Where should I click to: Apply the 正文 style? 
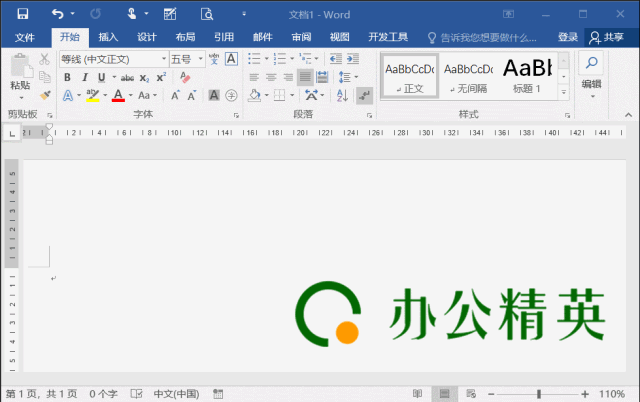tap(410, 76)
